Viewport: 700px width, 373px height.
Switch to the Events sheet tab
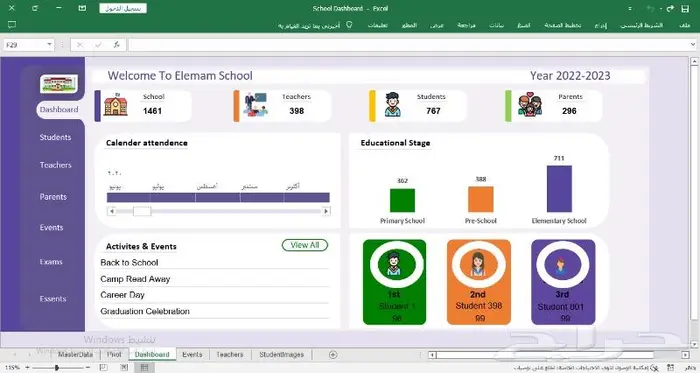[192, 354]
